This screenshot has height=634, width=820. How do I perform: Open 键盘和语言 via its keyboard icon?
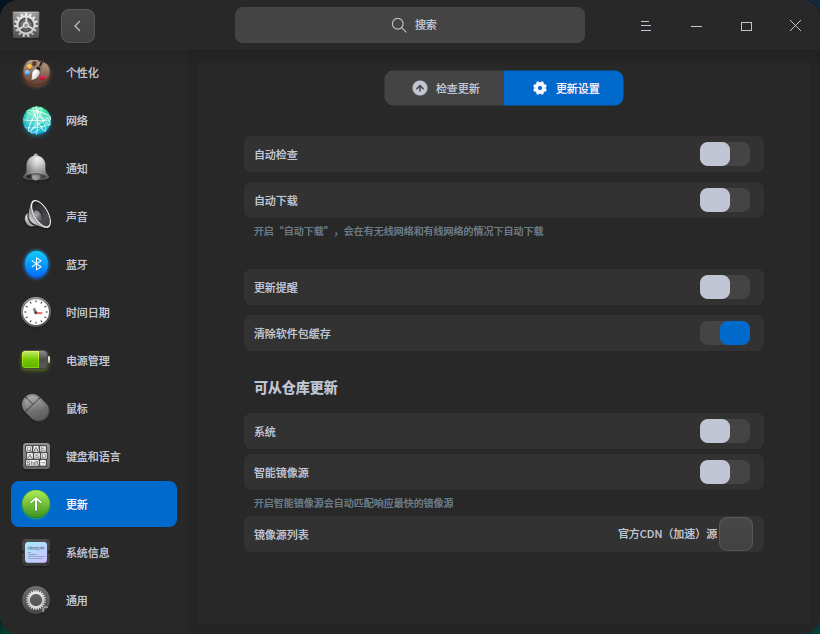[x=36, y=456]
